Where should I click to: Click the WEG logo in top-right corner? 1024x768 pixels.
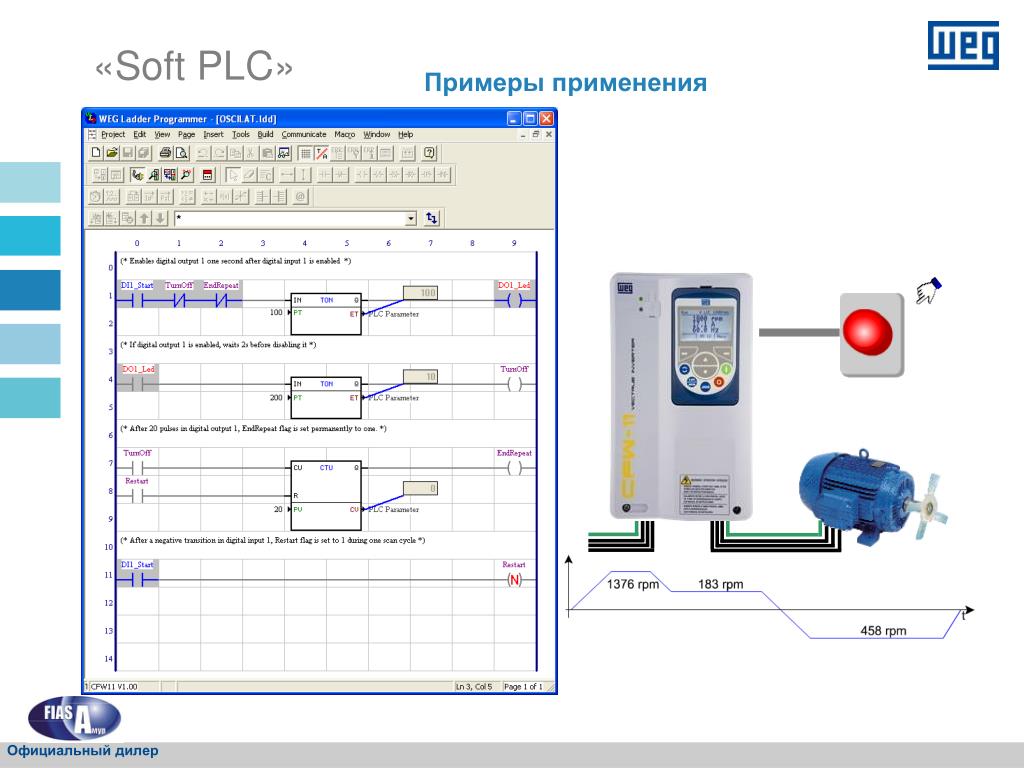(963, 45)
